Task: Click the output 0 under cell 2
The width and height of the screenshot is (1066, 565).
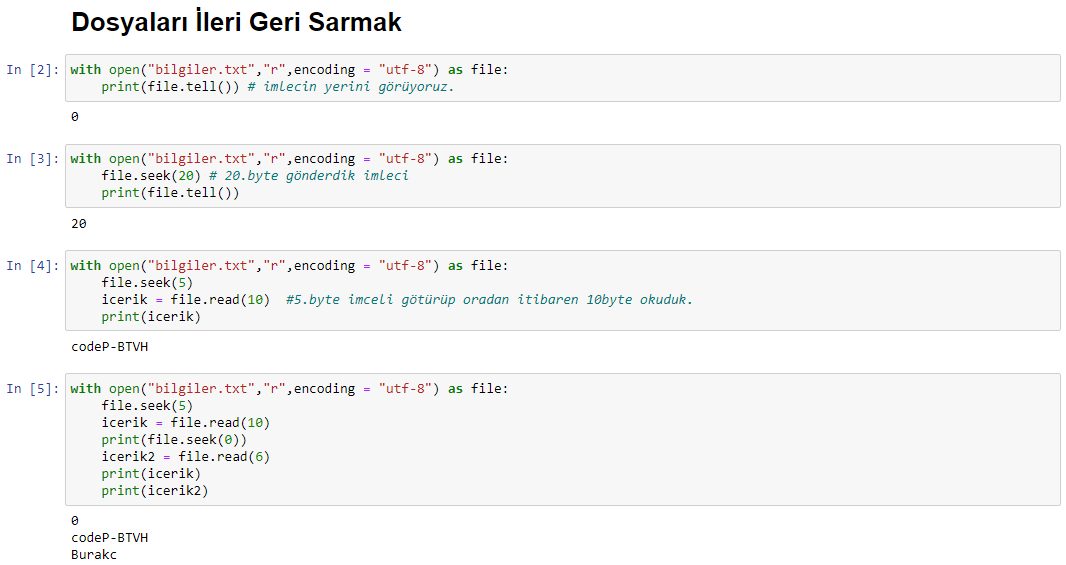Action: click(x=75, y=117)
